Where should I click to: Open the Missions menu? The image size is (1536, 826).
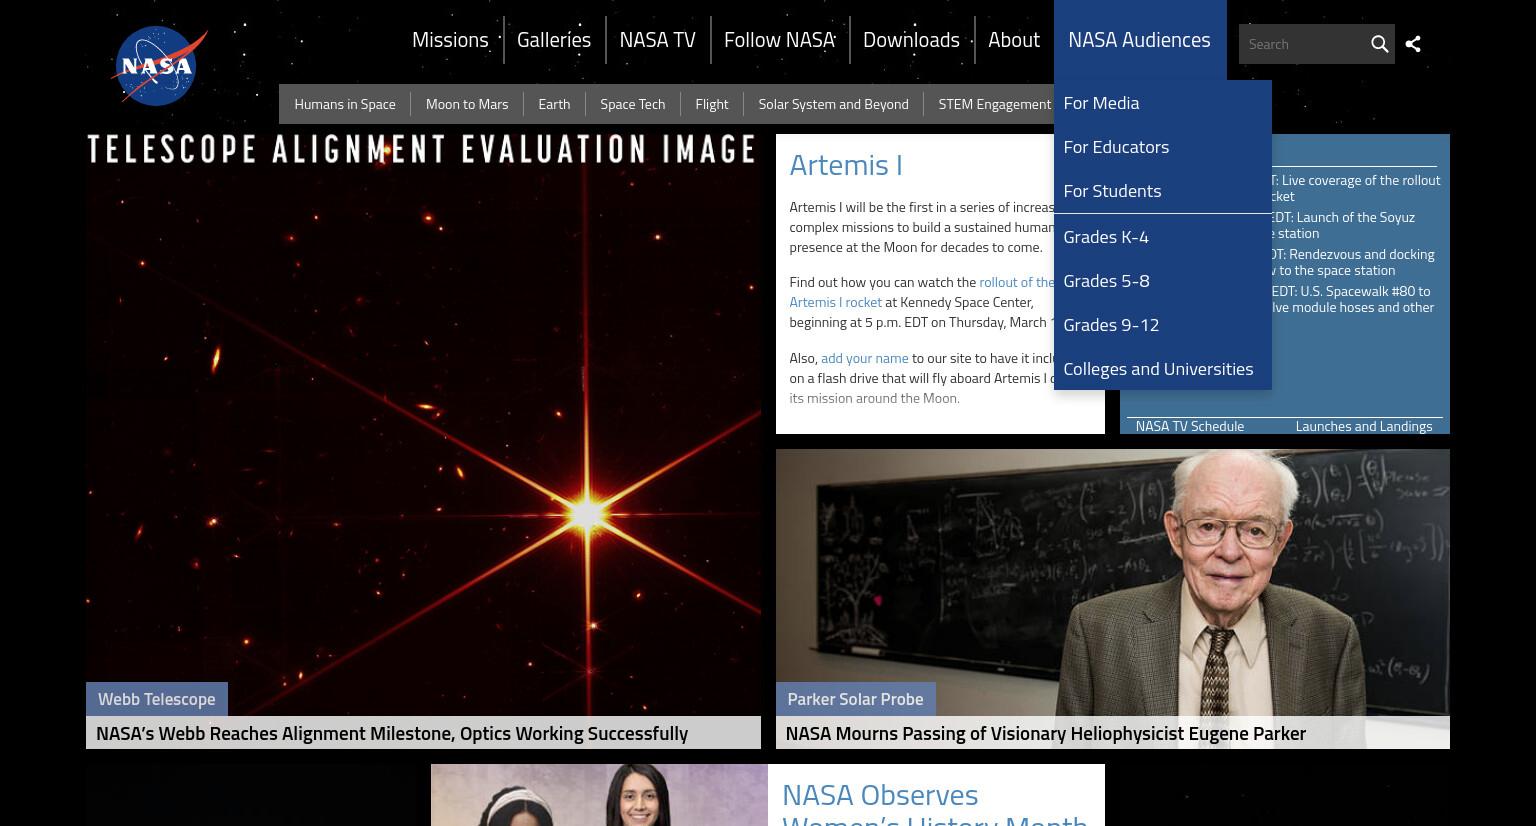coord(450,40)
